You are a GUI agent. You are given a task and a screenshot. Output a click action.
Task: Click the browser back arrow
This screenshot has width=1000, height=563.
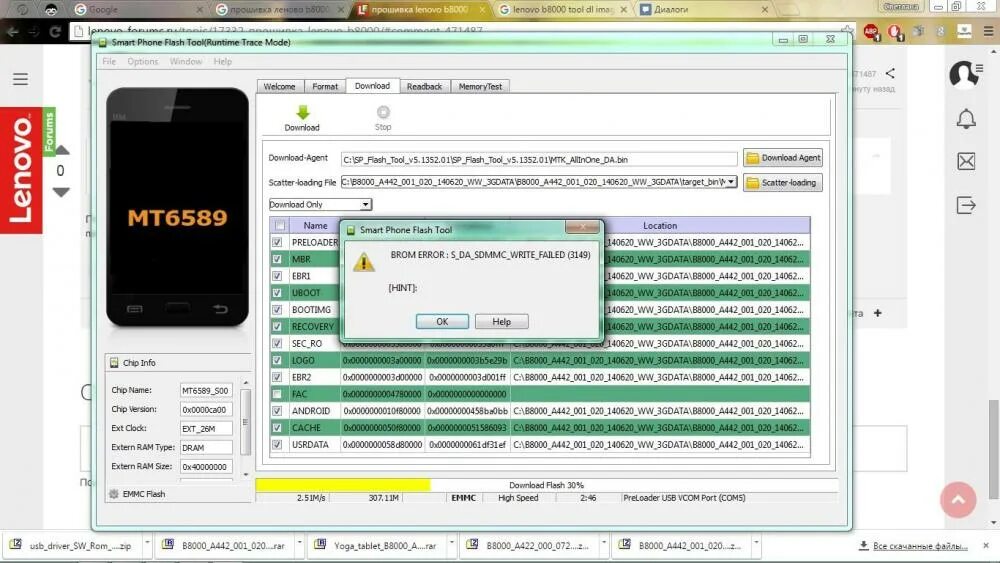pos(13,31)
